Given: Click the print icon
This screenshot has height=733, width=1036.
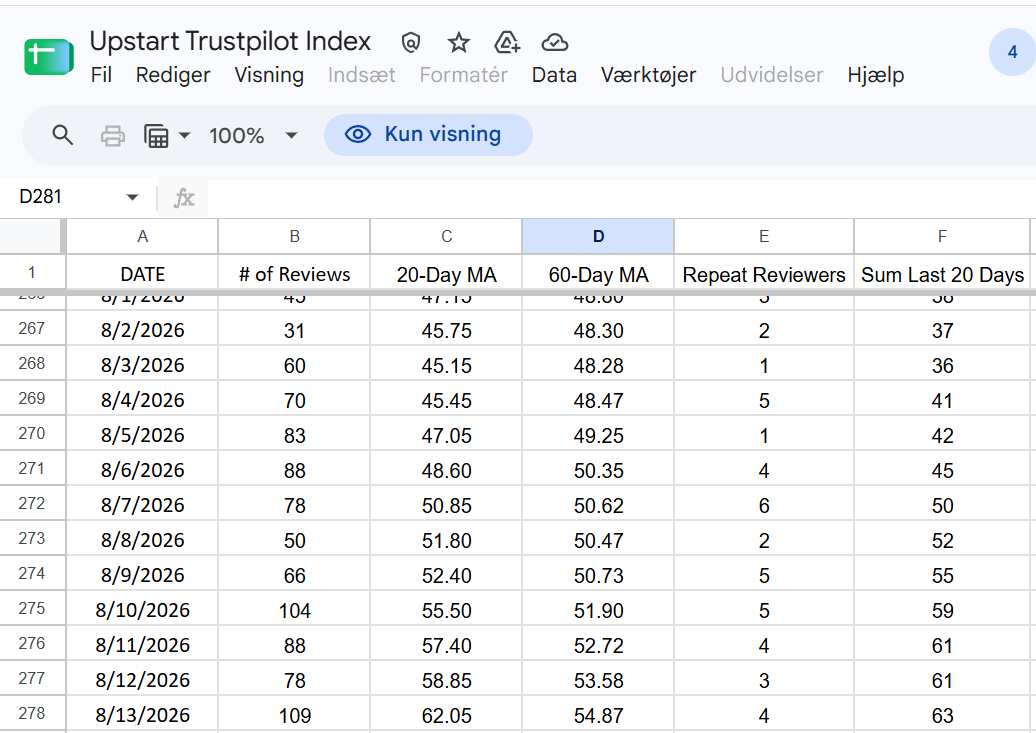Looking at the screenshot, I should click(112, 135).
